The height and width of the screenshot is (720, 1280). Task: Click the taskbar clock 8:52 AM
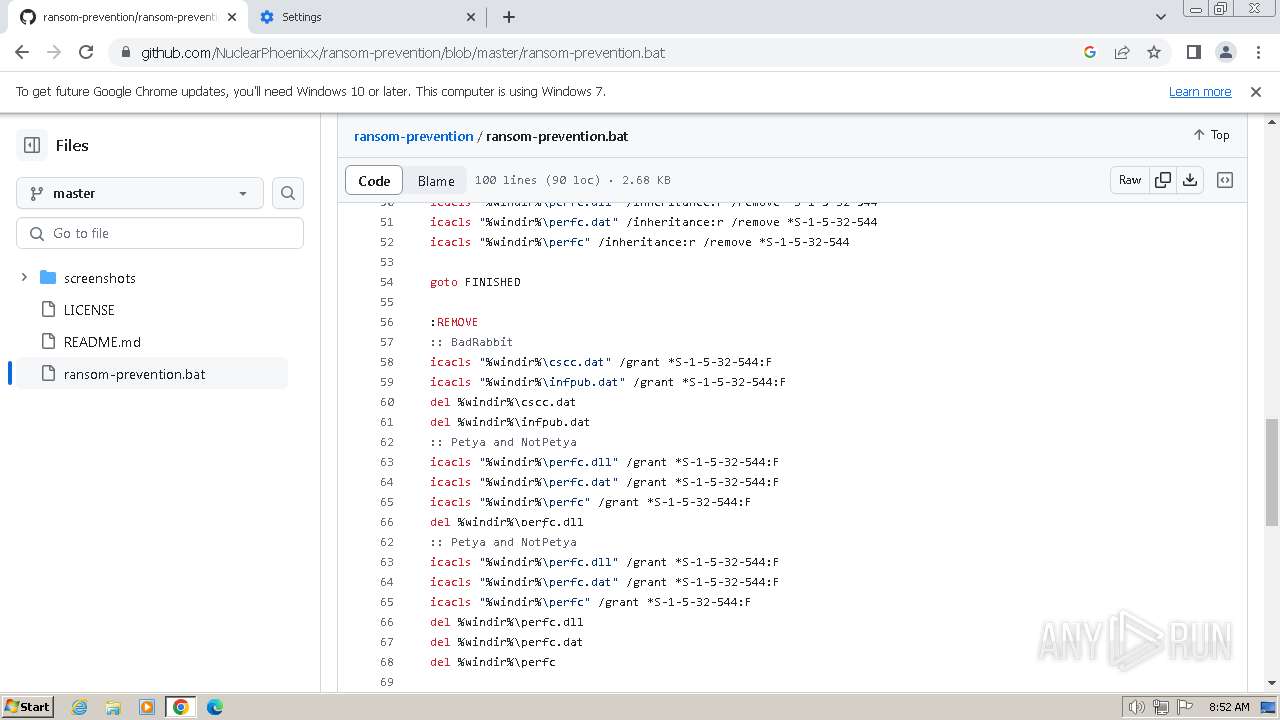[1229, 707]
